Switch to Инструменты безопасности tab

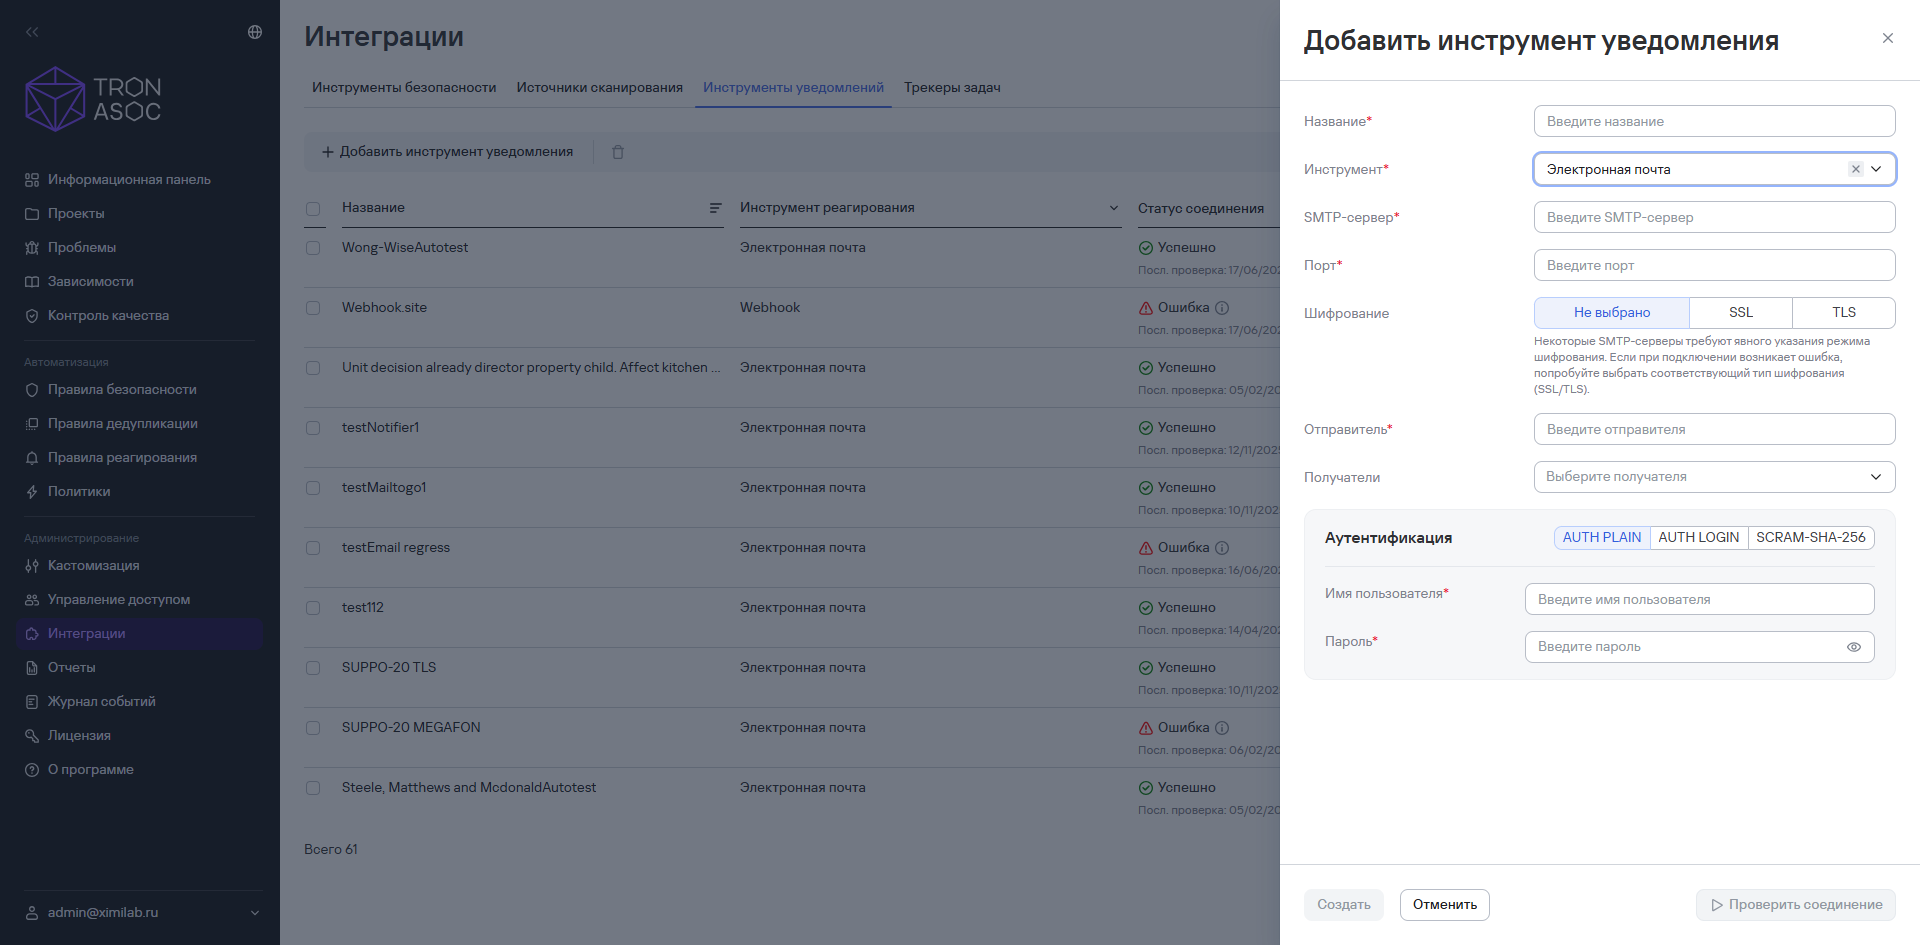[404, 88]
